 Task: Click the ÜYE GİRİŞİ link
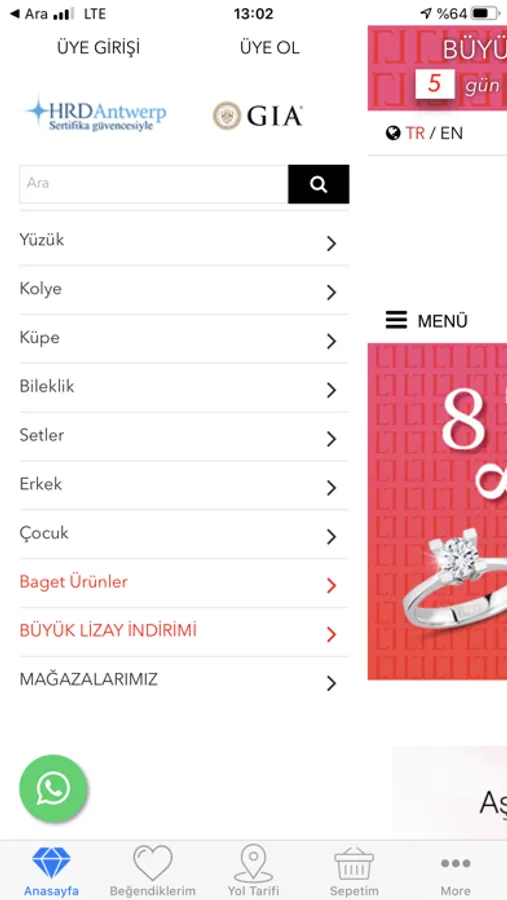(98, 48)
